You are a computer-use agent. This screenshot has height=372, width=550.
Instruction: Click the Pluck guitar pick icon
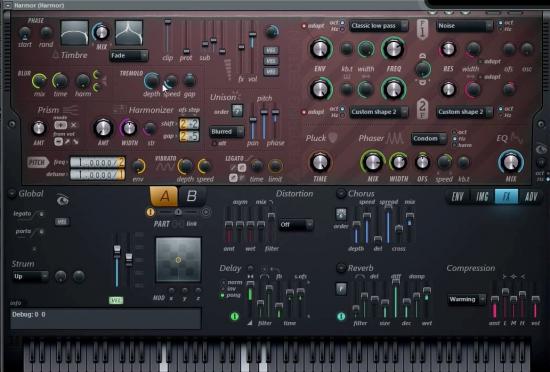333,138
